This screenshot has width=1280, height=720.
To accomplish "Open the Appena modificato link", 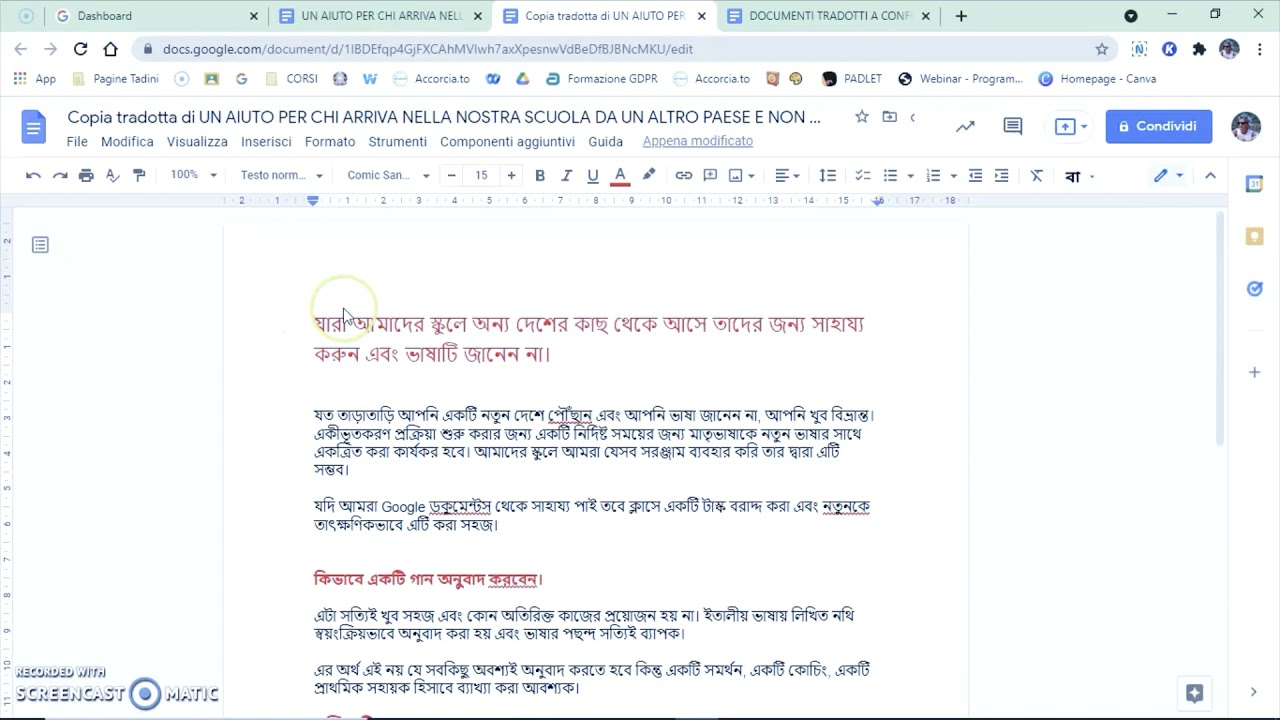I will pos(698,141).
